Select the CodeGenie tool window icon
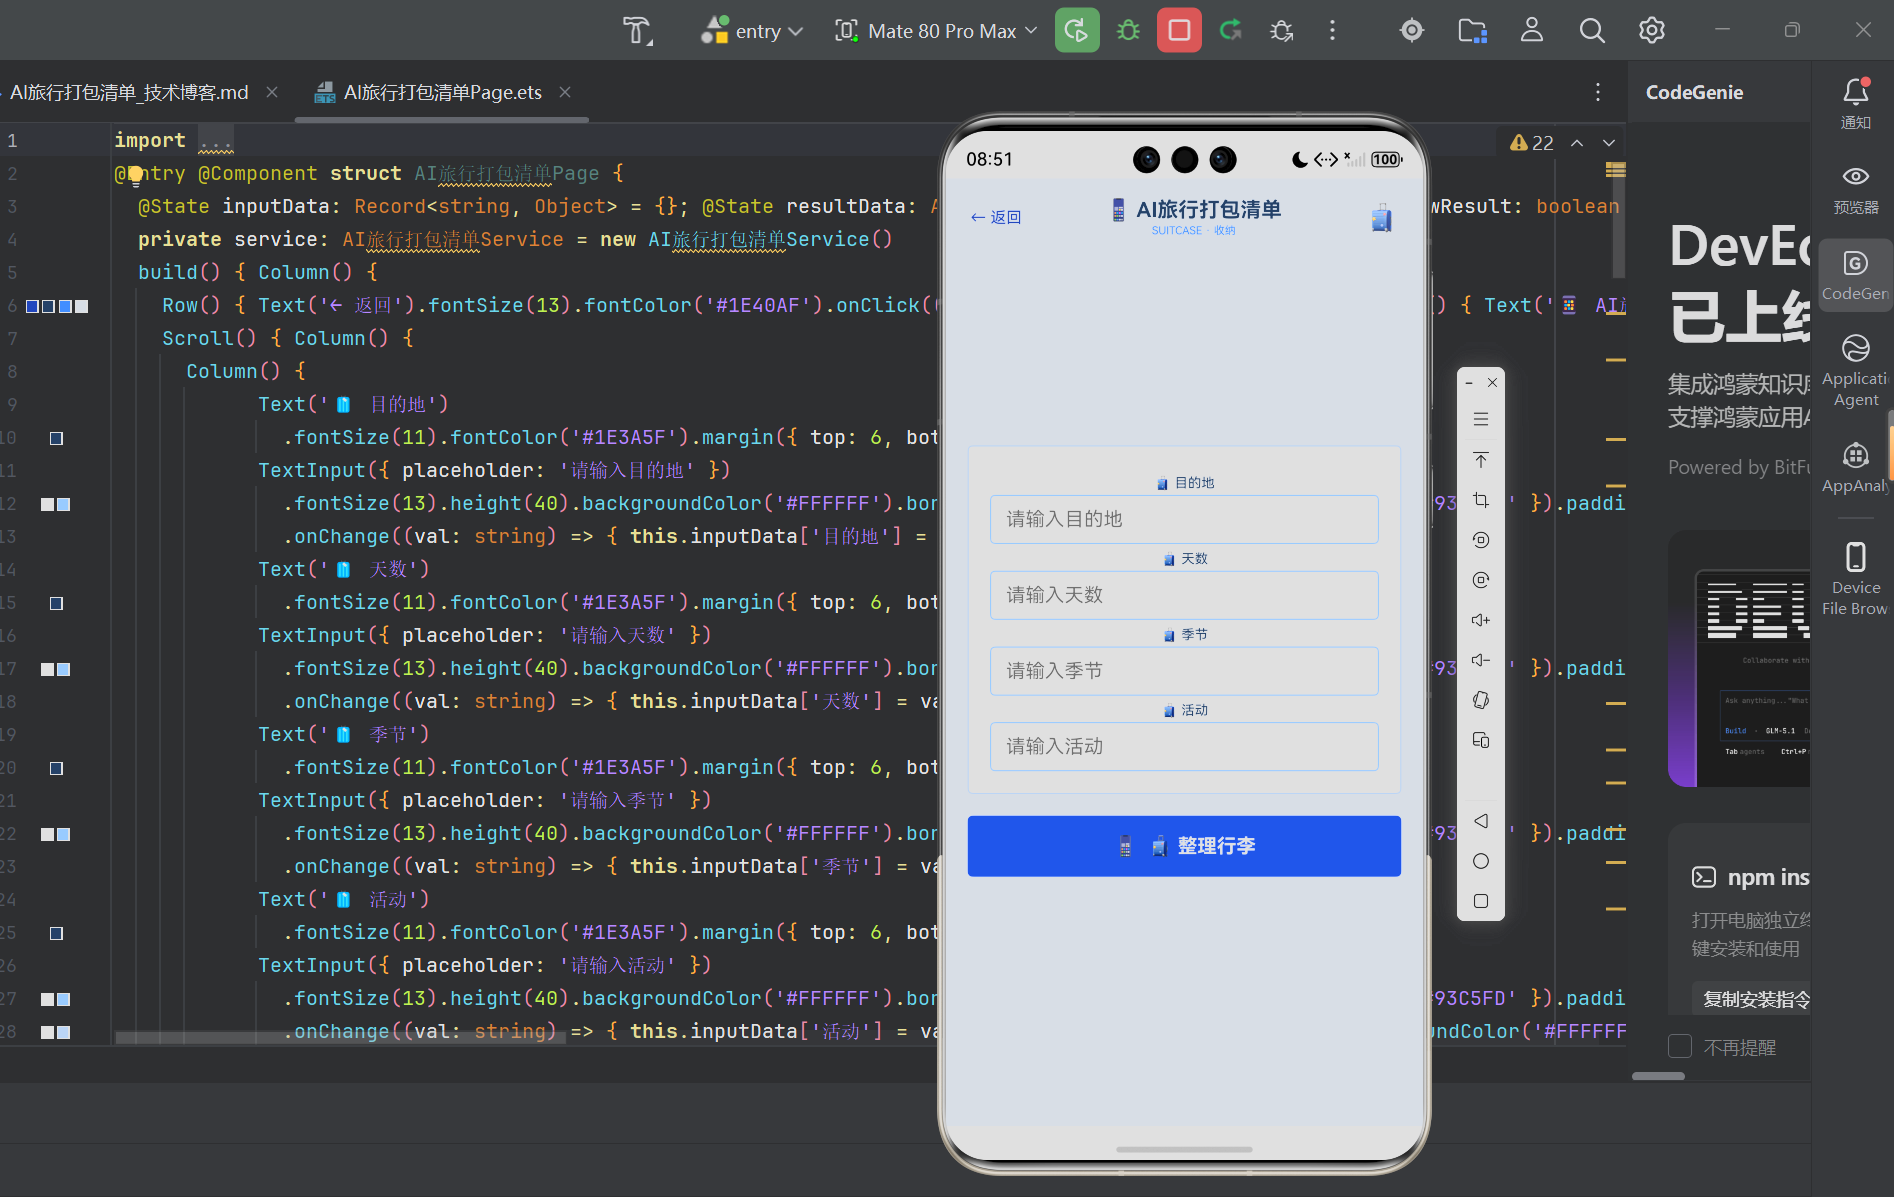 (x=1856, y=275)
